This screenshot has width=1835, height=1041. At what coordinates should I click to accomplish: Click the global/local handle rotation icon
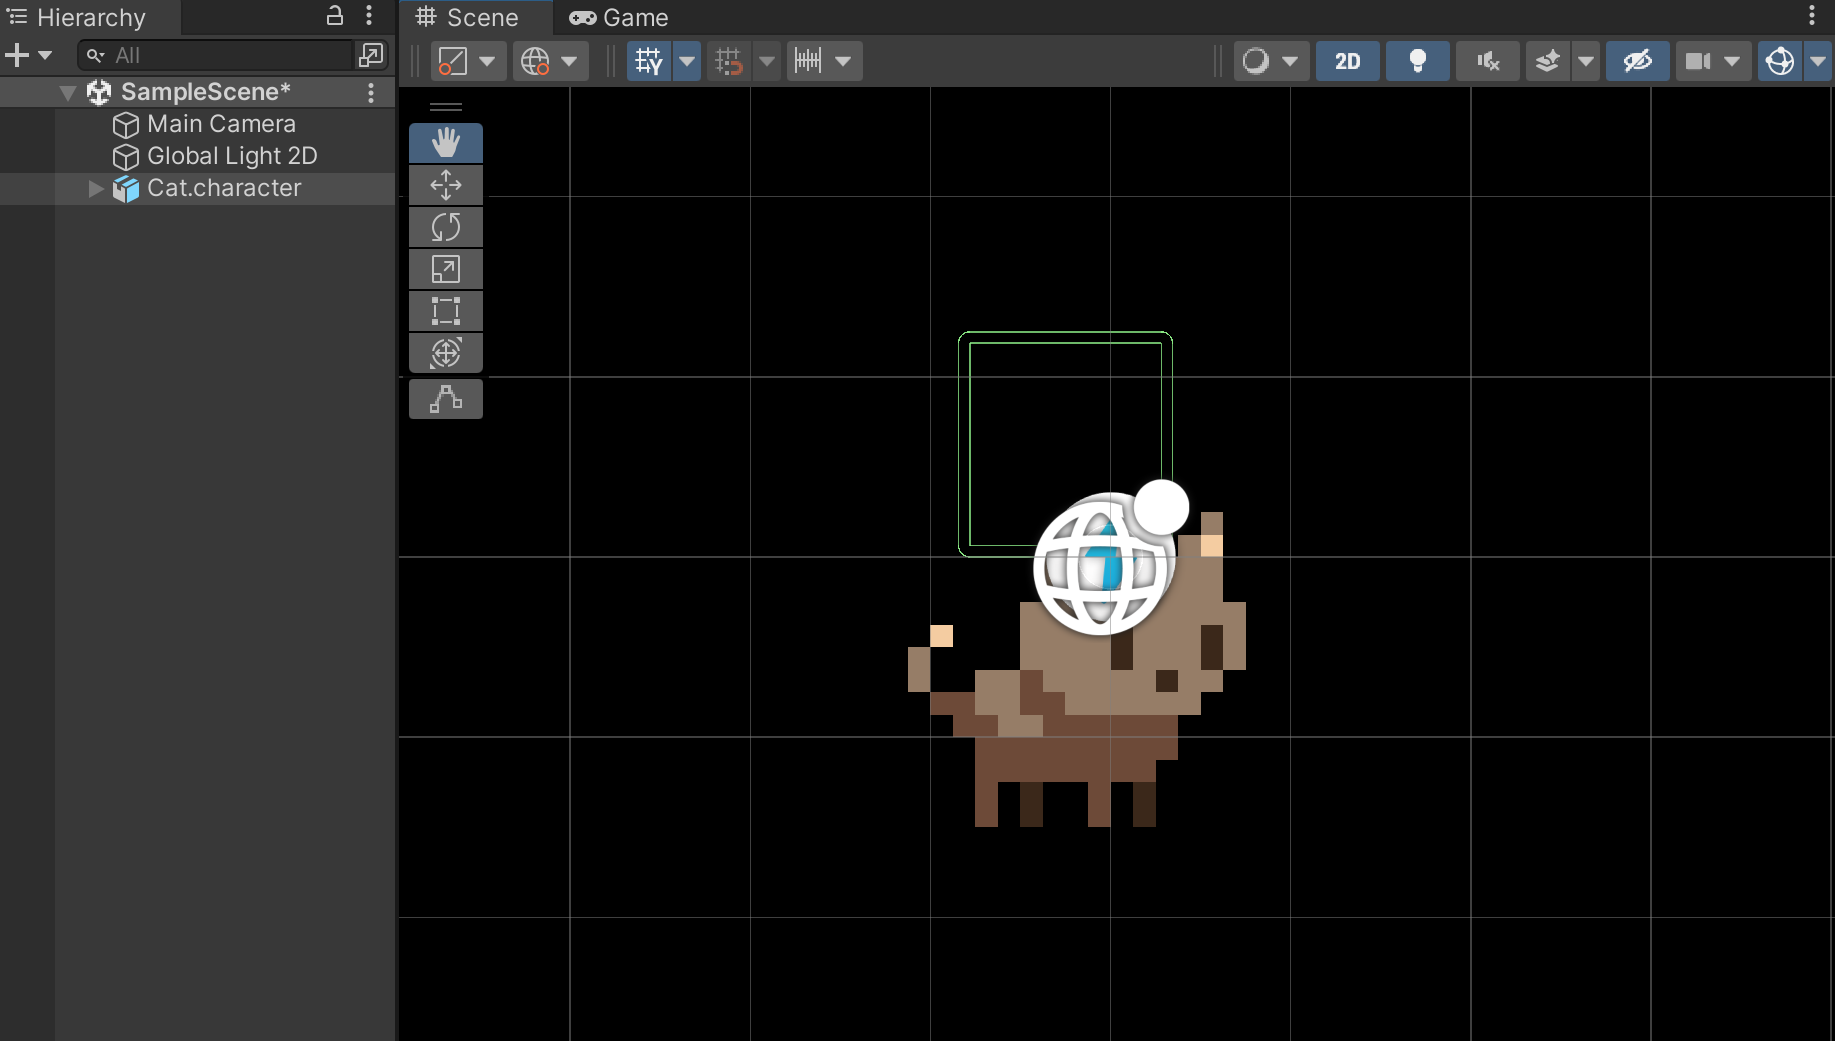tap(535, 61)
